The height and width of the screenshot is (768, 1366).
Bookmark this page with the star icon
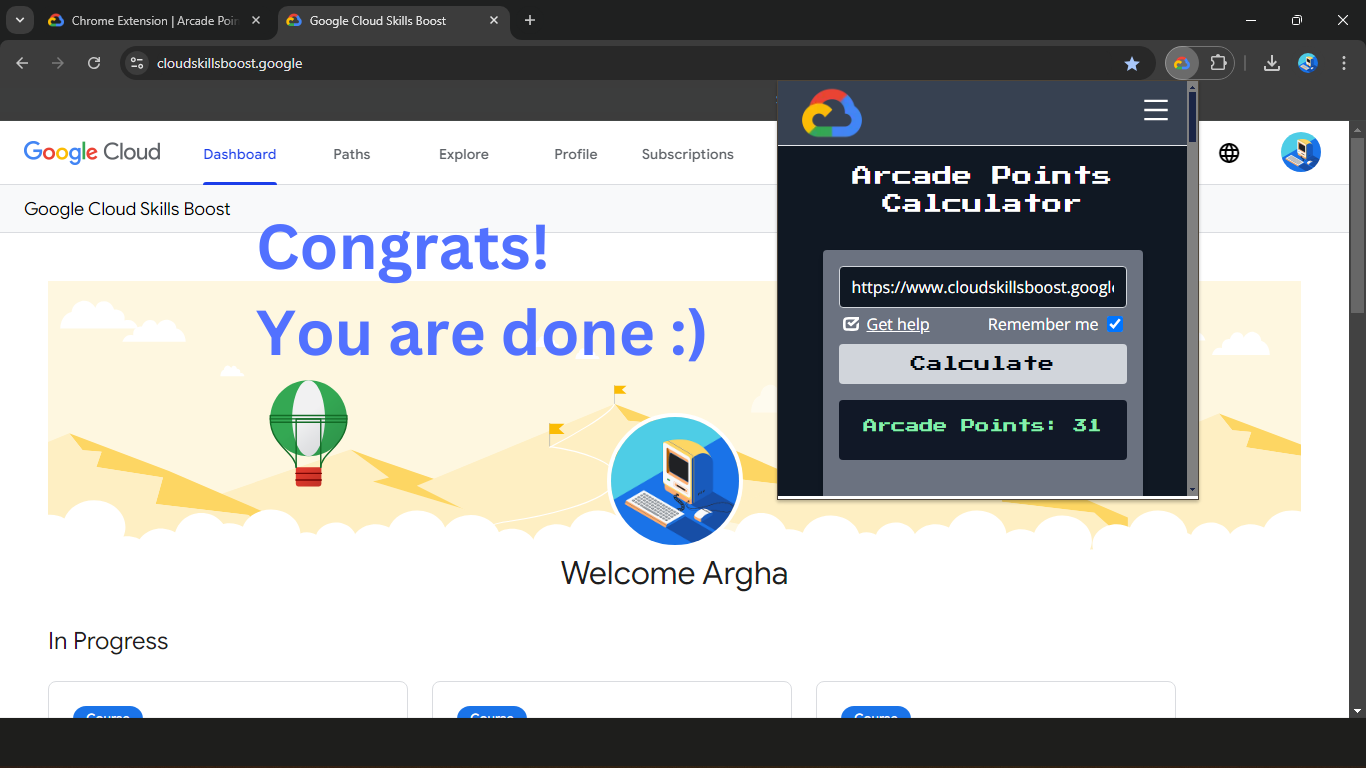point(1132,63)
